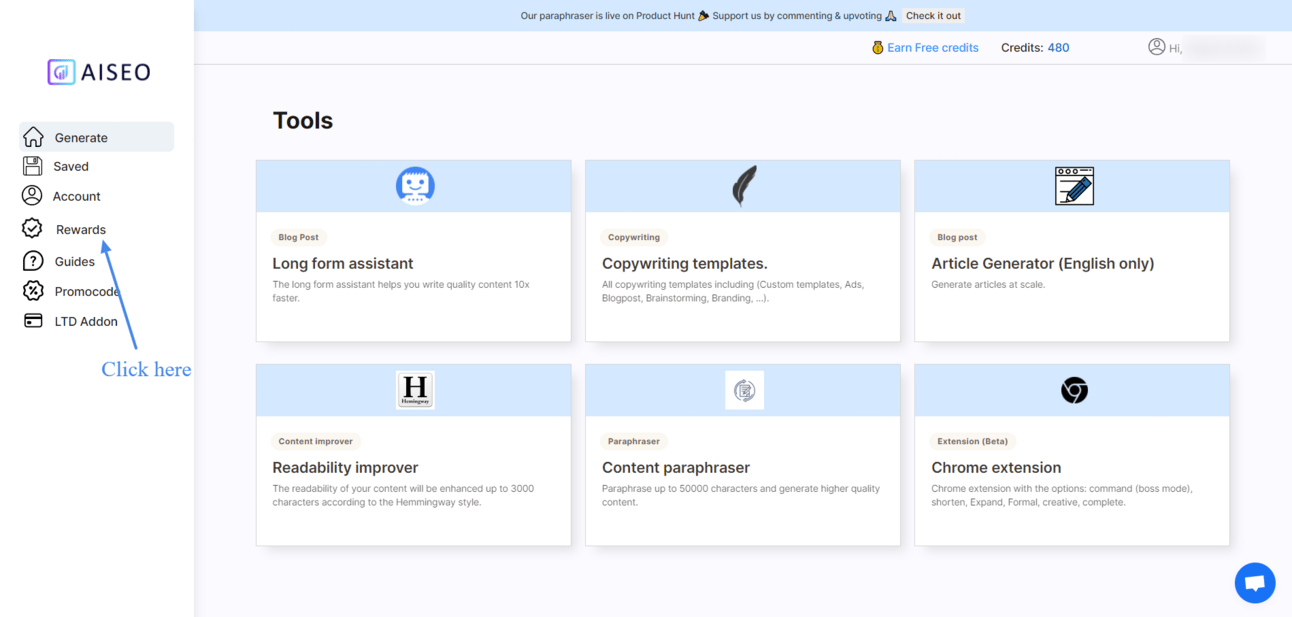Click the AISEO logo at top of sidebar

pyautogui.click(x=97, y=71)
